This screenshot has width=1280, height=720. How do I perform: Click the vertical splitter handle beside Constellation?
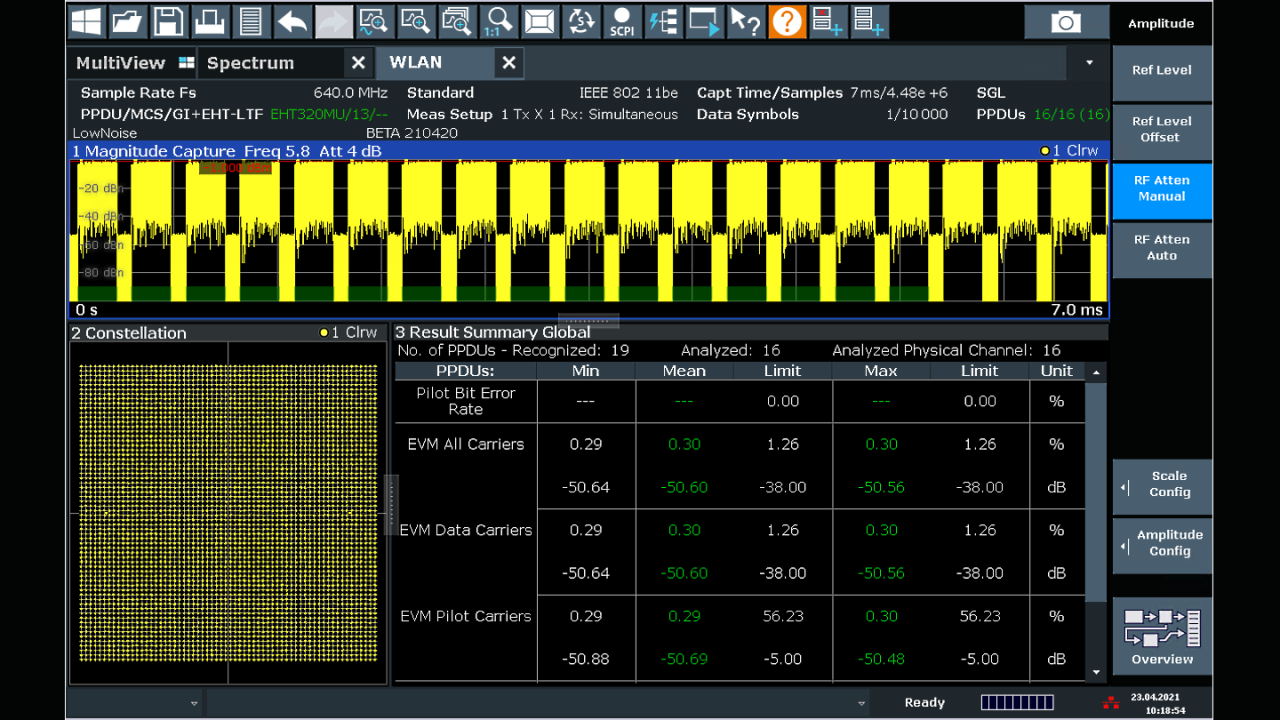(391, 505)
